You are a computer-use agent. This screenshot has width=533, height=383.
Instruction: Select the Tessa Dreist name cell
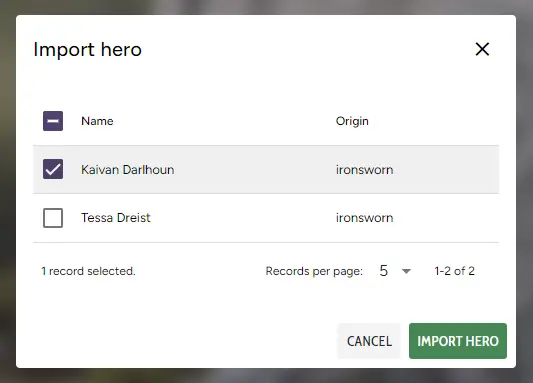[116, 218]
